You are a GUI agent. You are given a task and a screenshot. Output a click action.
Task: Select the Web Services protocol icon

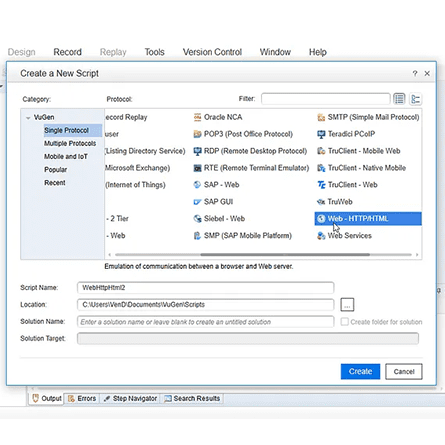[321, 236]
